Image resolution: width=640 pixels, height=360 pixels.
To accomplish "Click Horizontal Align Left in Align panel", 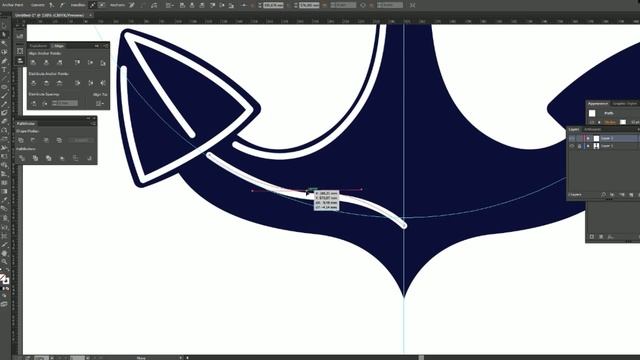I will coord(33,62).
